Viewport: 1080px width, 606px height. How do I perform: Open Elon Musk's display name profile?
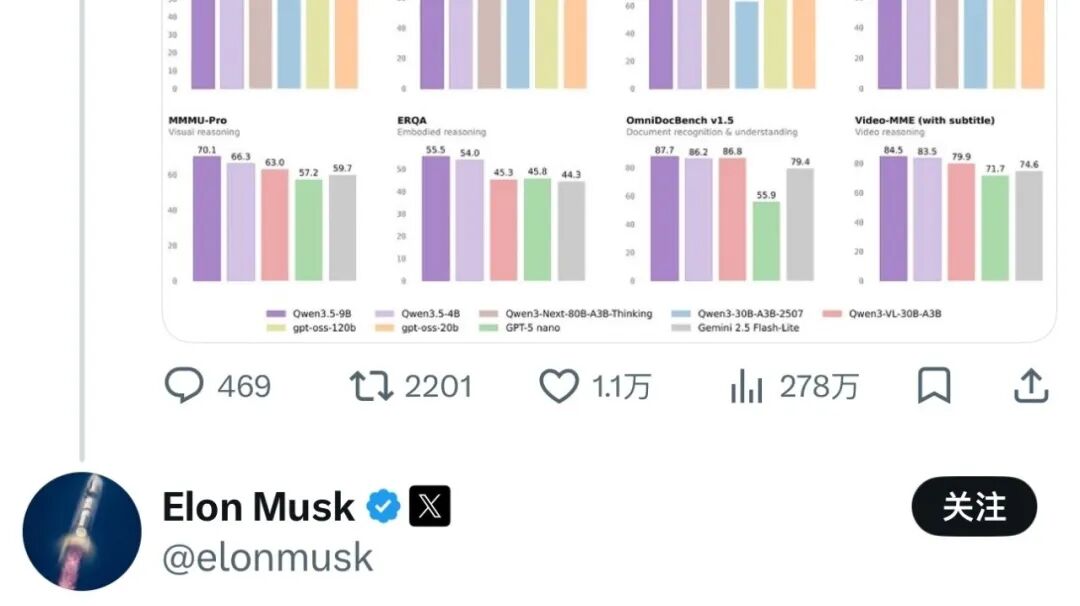[258, 507]
